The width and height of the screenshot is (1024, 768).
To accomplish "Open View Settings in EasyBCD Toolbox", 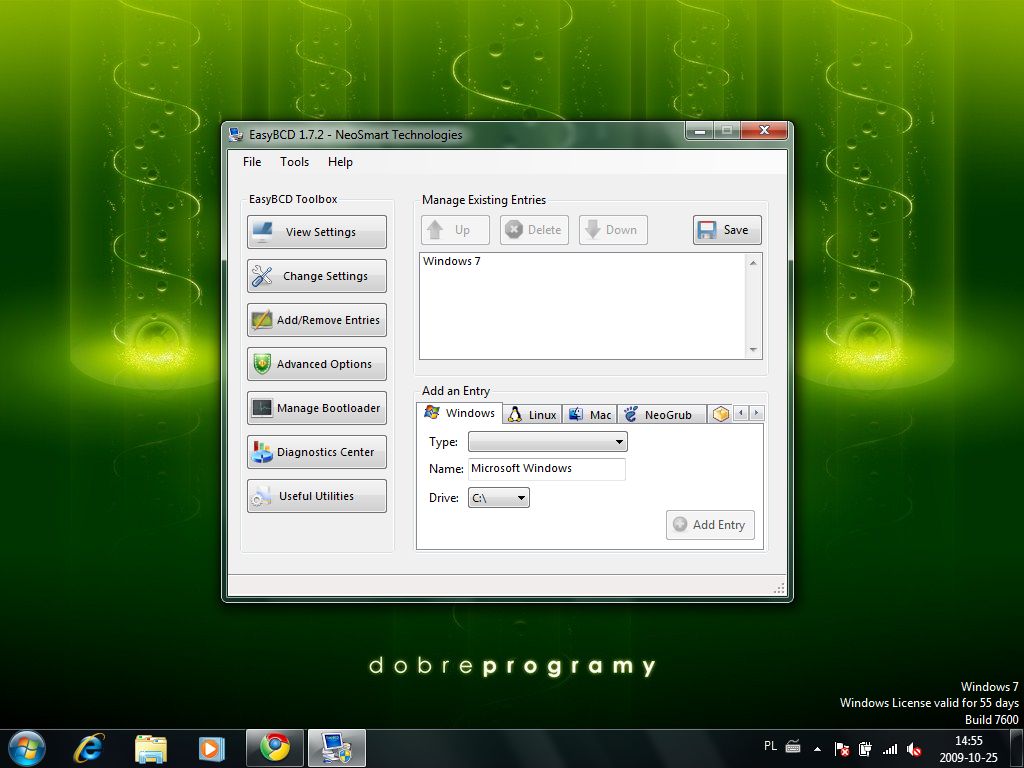I will (317, 232).
